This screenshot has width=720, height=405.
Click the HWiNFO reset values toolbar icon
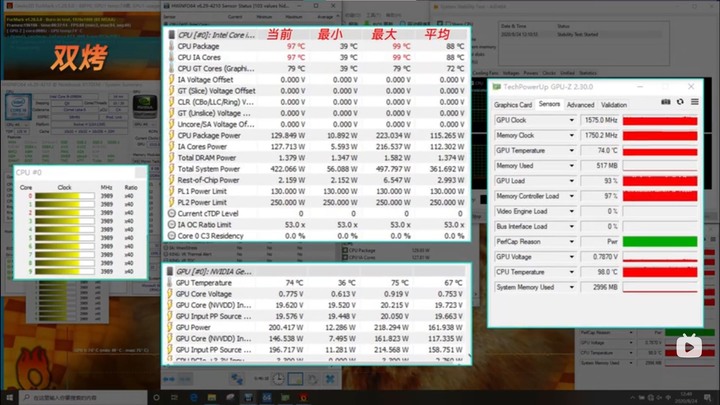pos(313,379)
